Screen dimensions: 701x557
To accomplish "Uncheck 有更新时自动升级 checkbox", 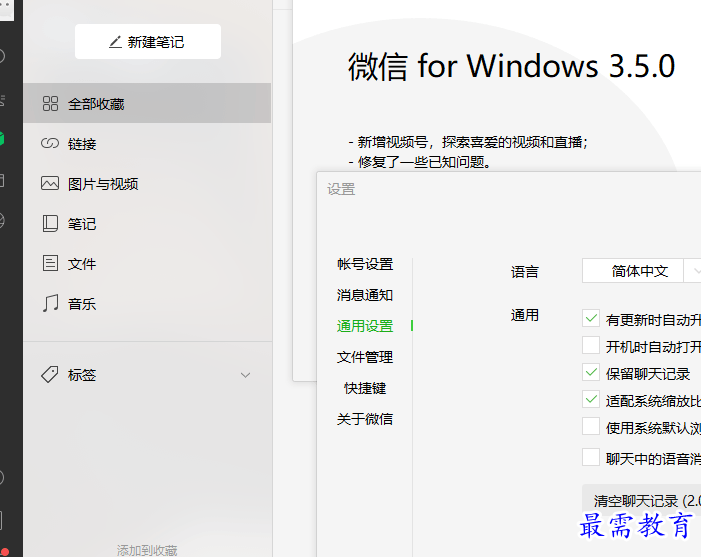I will coord(591,319).
